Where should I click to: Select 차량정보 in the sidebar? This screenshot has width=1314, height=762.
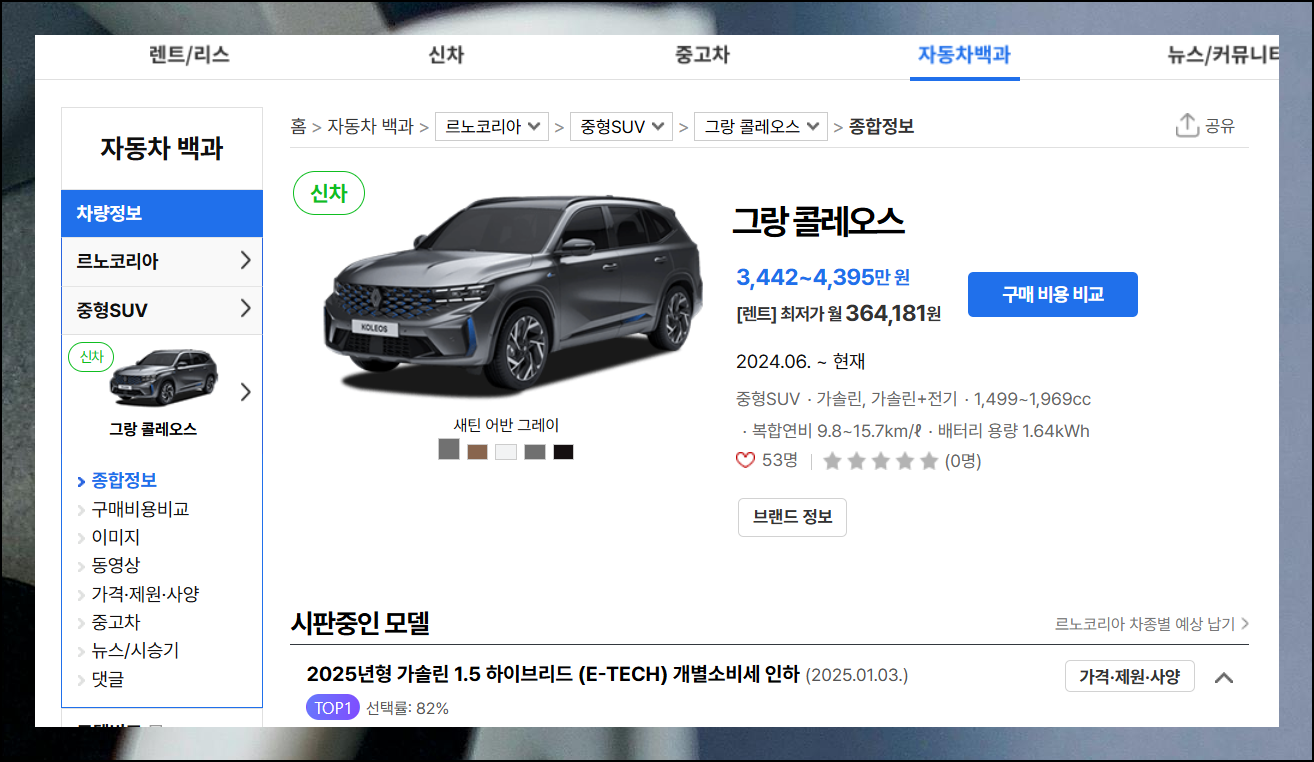162,214
